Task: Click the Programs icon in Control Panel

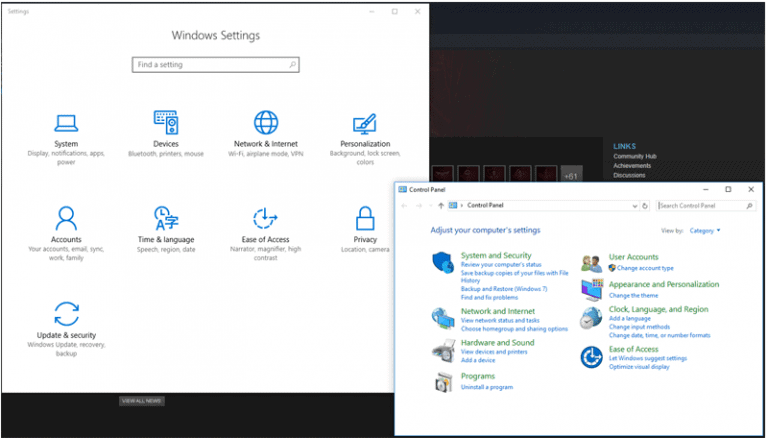Action: (443, 382)
